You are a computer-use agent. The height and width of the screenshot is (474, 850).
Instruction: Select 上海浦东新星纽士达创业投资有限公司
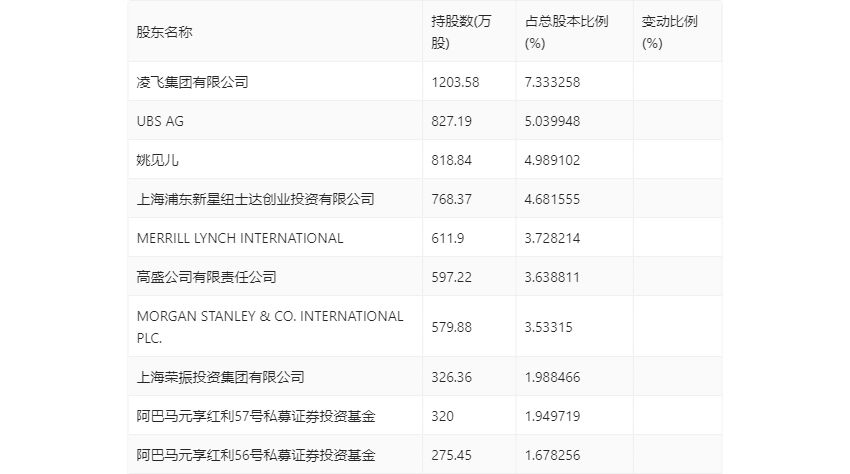click(x=255, y=199)
